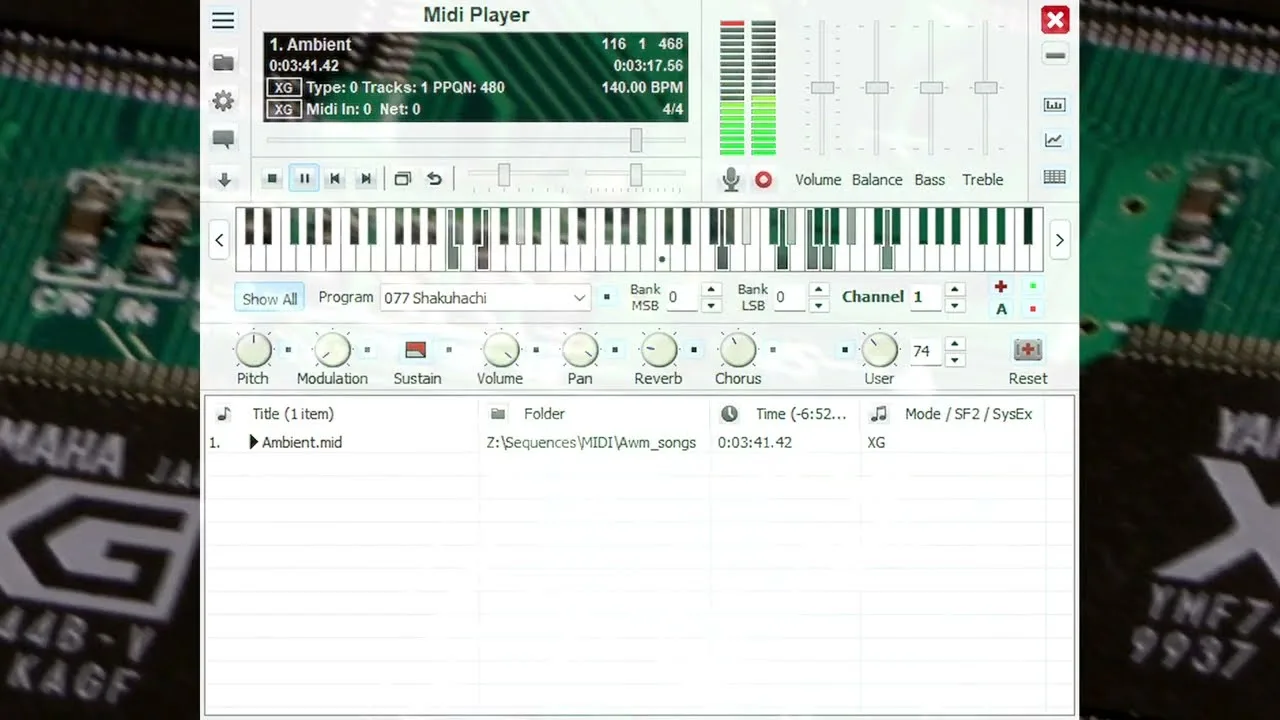1280x720 pixels.
Task: Click the red record button
Action: click(763, 180)
